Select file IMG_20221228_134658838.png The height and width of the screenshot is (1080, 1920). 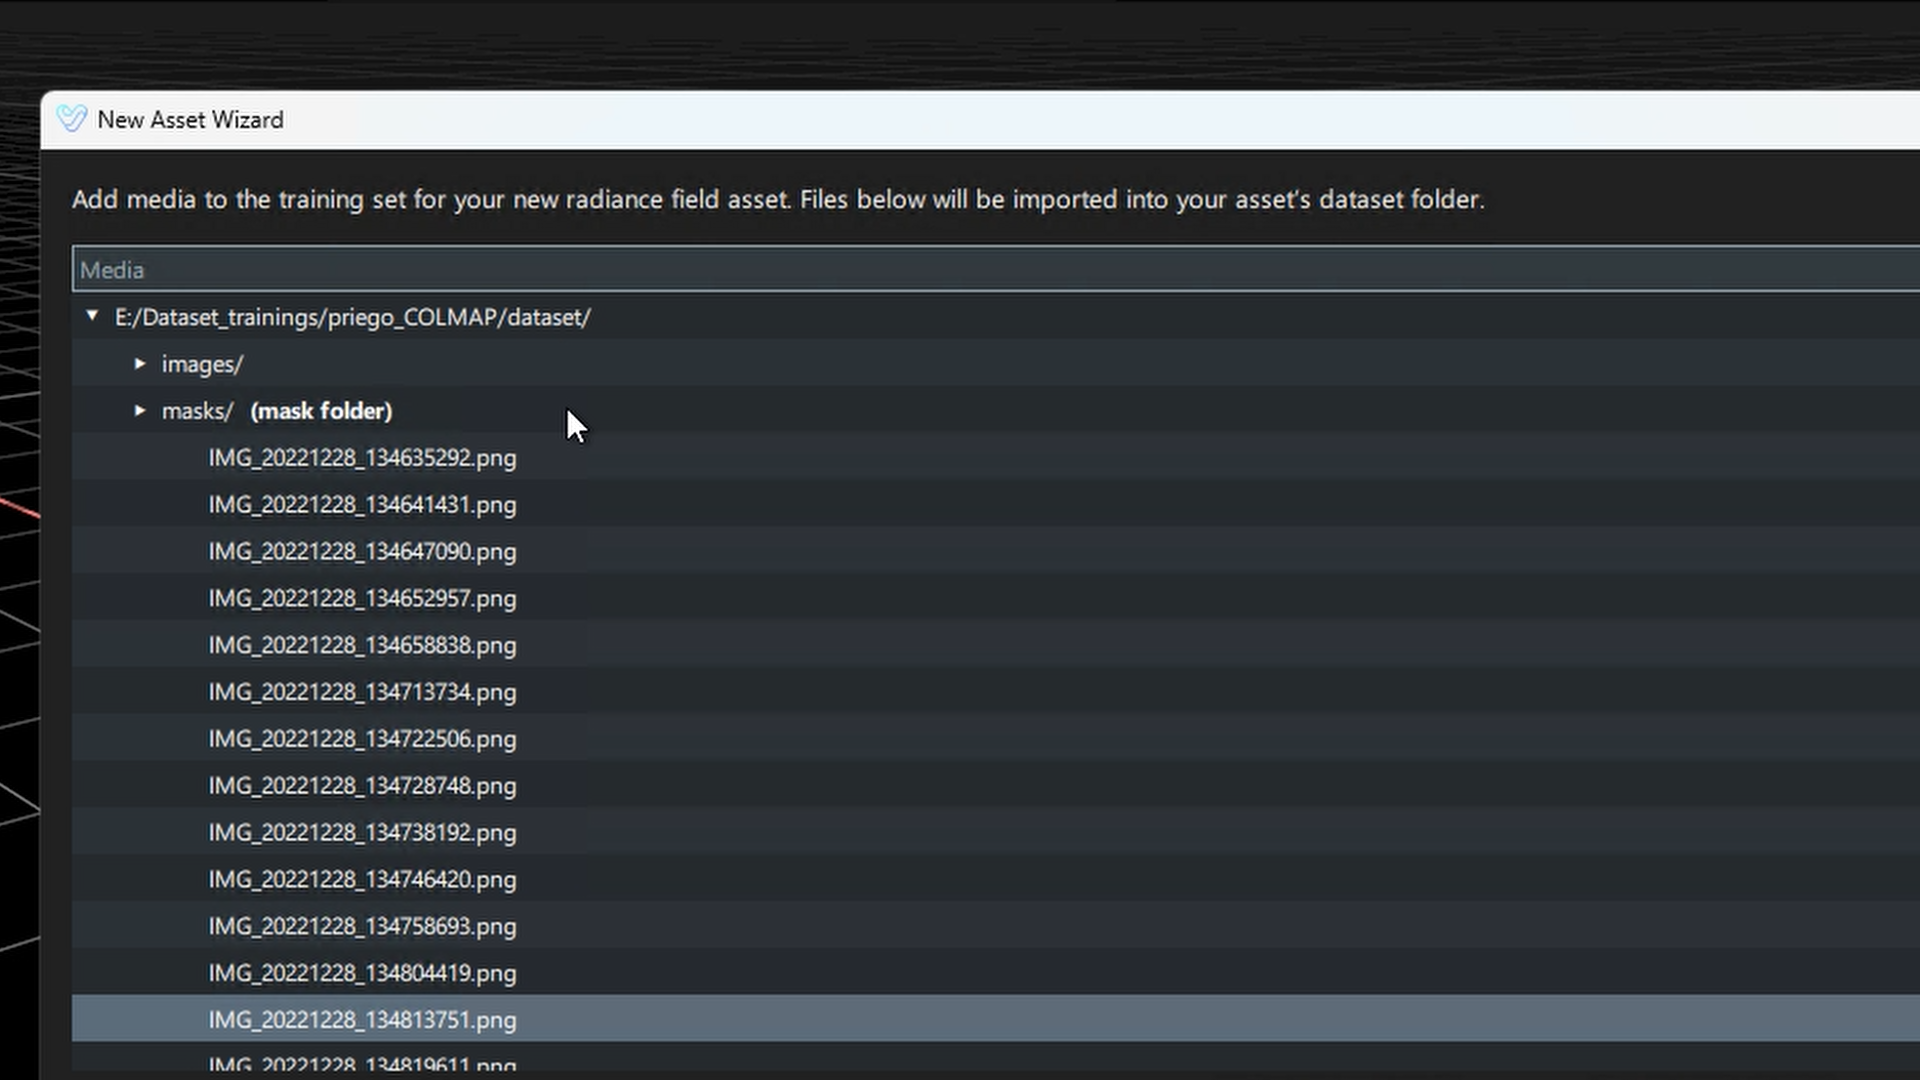coord(362,646)
